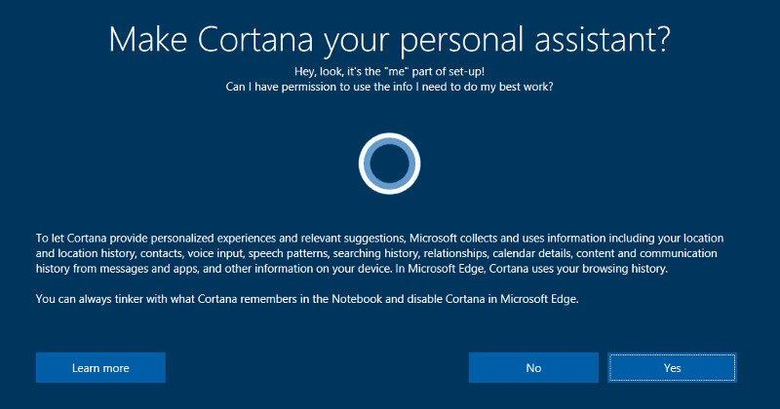The image size is (780, 409).
Task: Click the 'You can always tinker' sentence
Action: (307, 299)
